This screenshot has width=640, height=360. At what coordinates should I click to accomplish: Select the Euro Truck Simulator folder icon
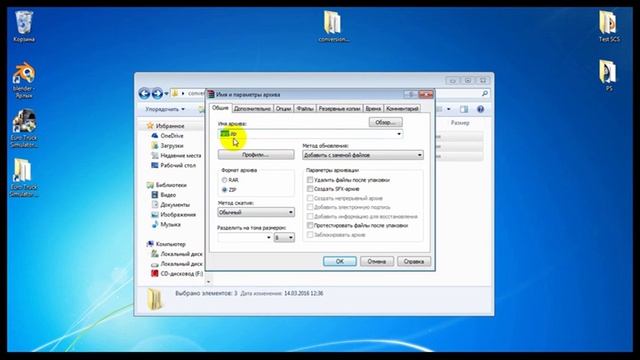pos(24,177)
